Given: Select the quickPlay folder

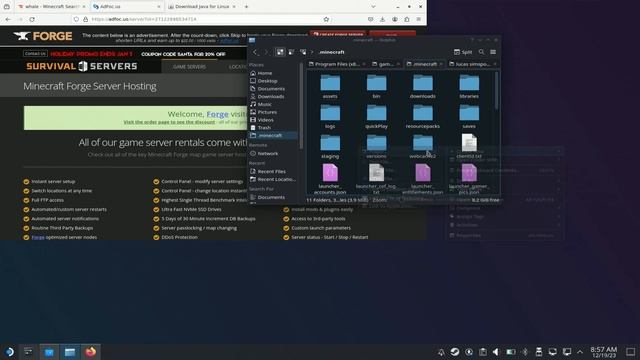Looking at the screenshot, I should tap(376, 117).
